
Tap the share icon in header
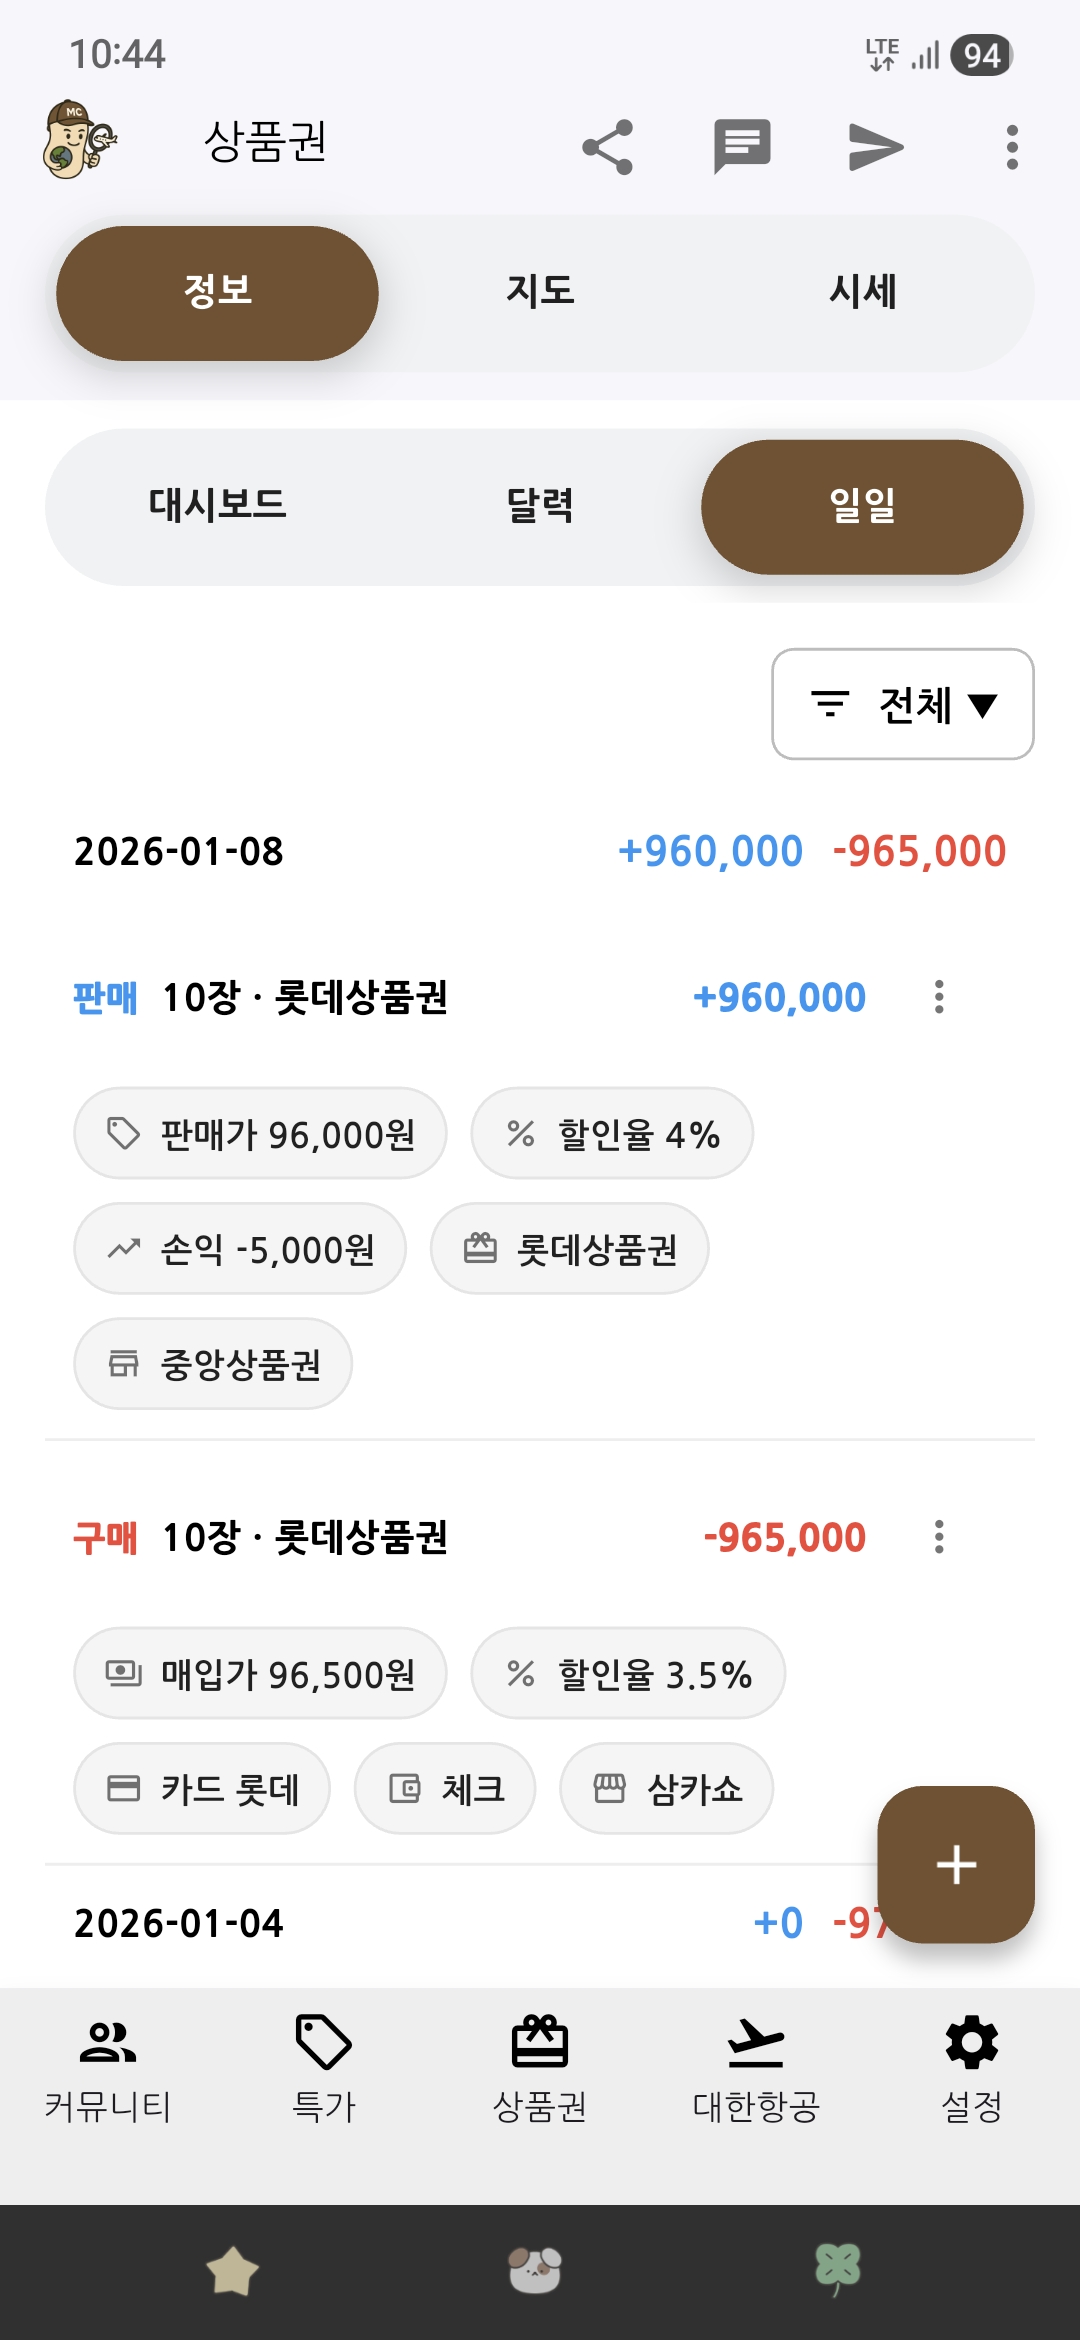[x=608, y=147]
